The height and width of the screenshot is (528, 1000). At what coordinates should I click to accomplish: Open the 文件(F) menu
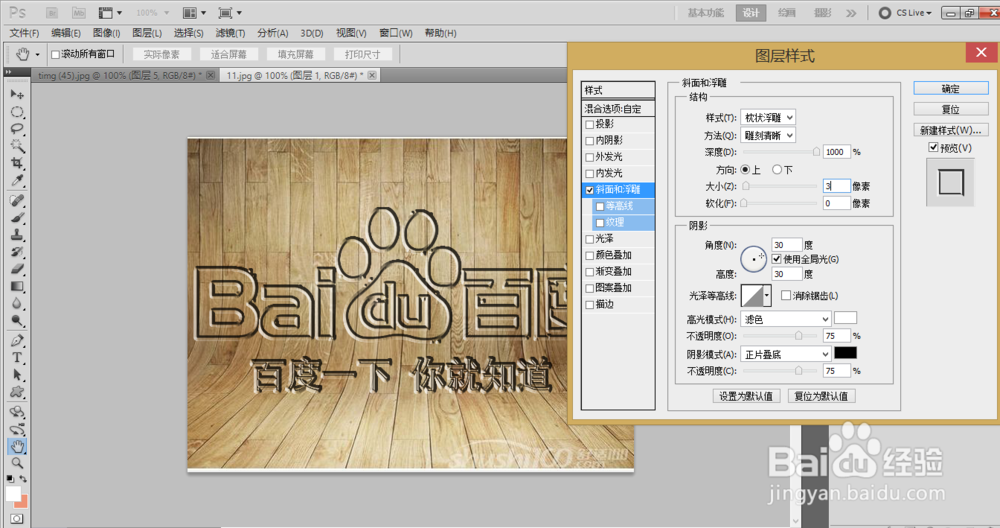click(x=24, y=33)
